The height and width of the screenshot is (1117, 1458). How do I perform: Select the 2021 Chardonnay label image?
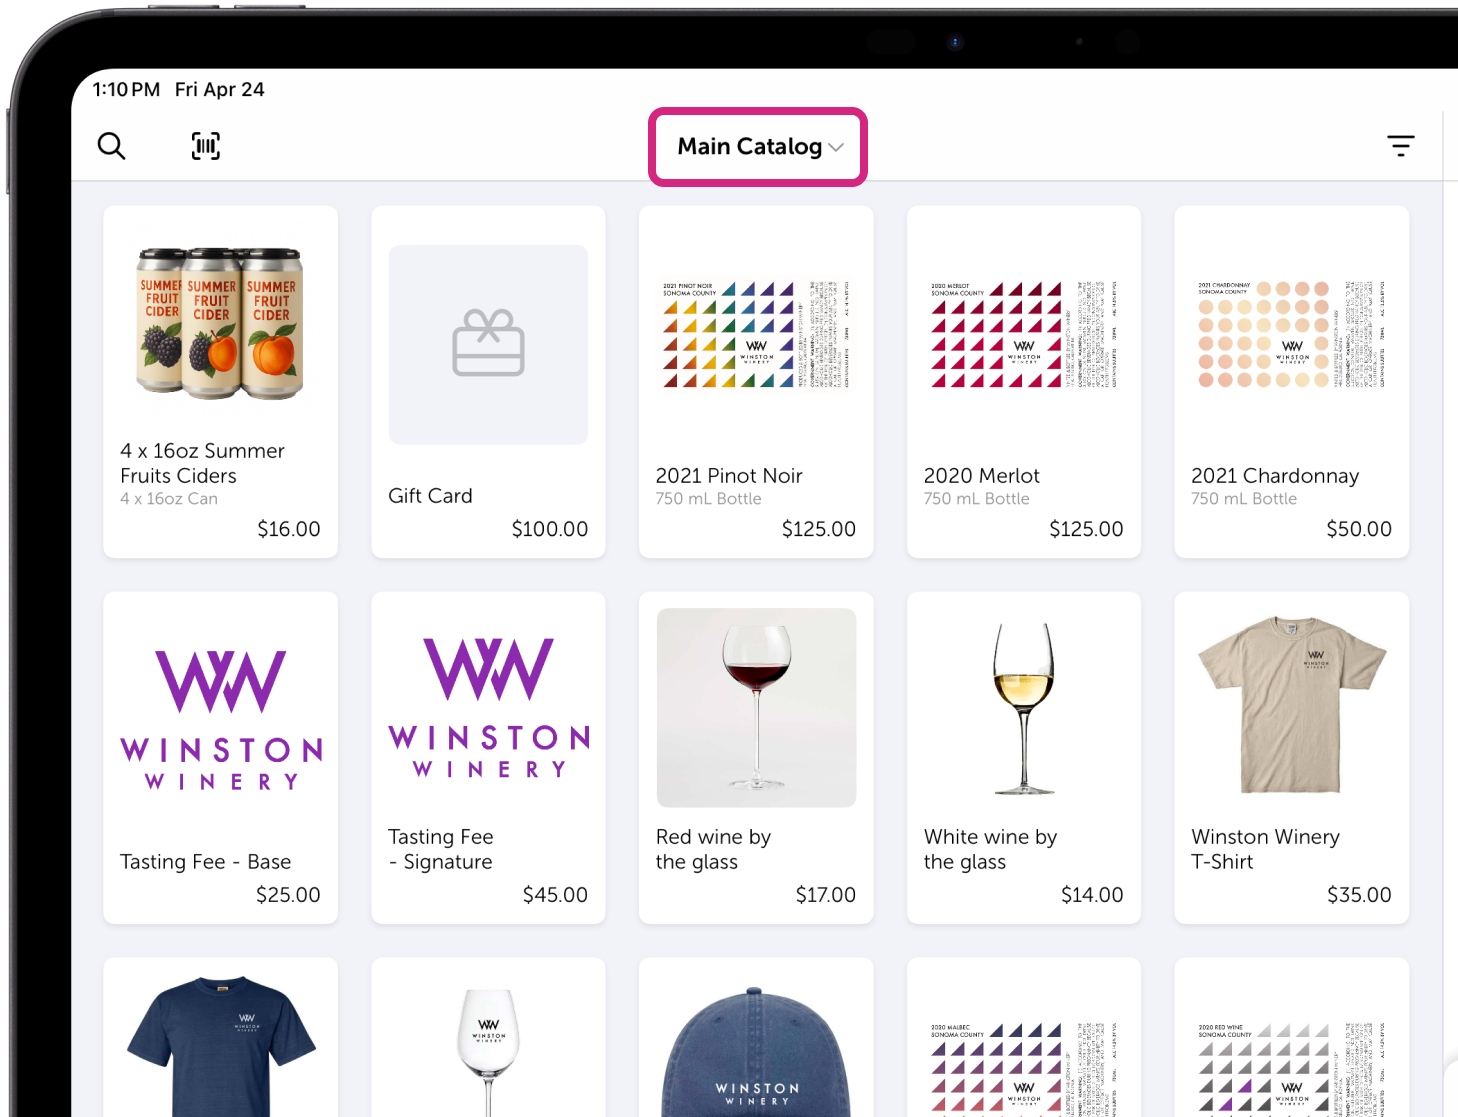1292,334
